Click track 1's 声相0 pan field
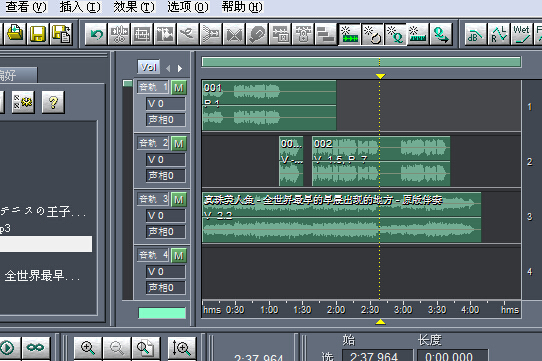 pyautogui.click(x=166, y=120)
